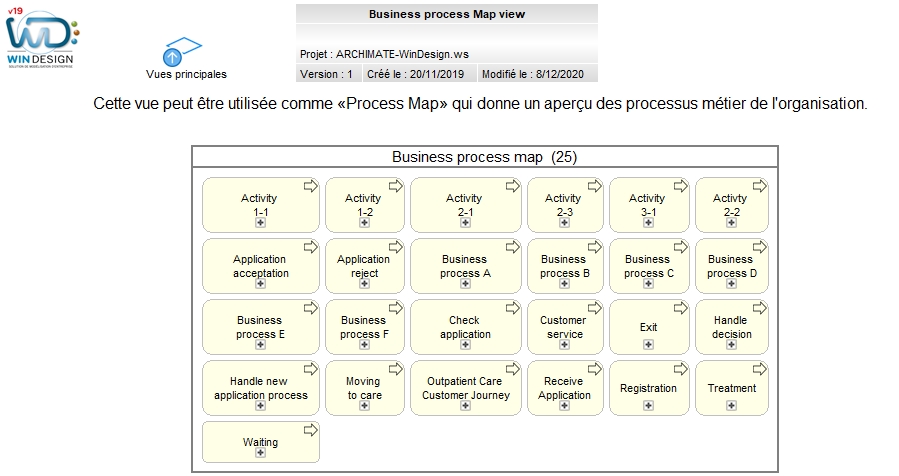The width and height of the screenshot is (899, 476).
Task: Click process arrow icon on Exit box
Action: (681, 308)
